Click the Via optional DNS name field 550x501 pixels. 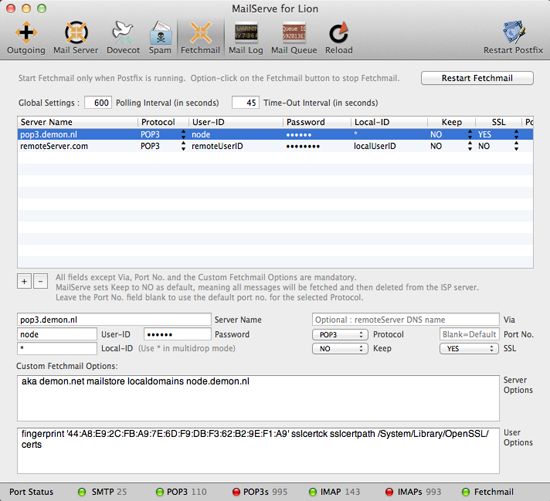click(x=406, y=320)
